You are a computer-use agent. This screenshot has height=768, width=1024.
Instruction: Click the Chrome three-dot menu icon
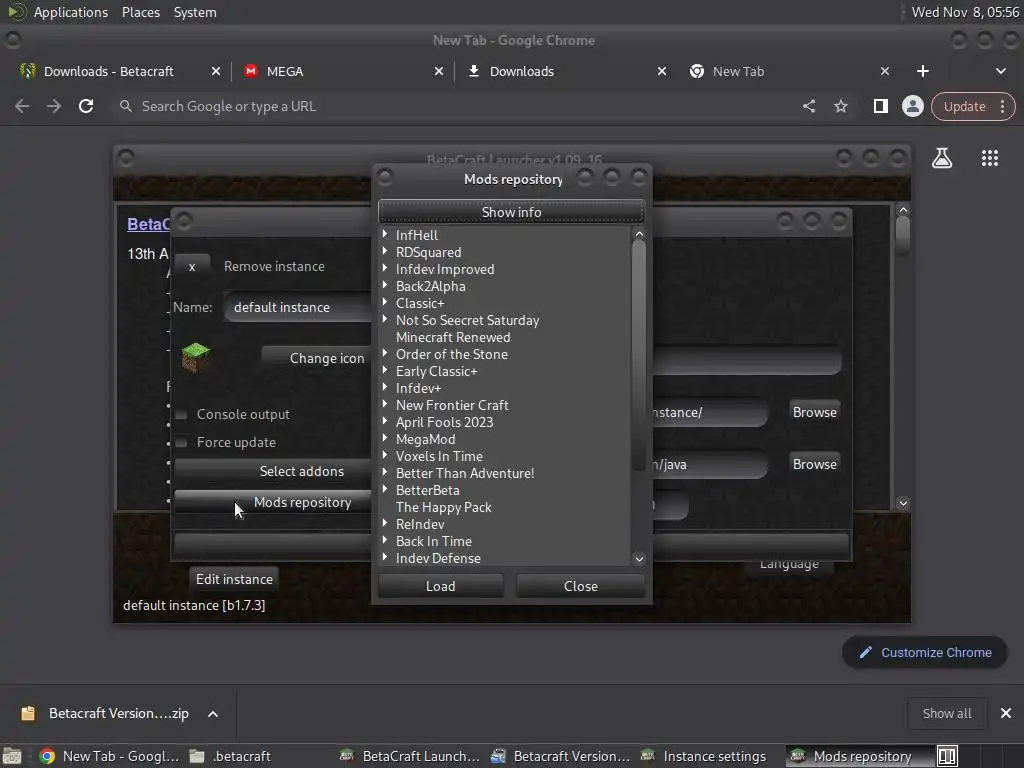coord(1002,106)
